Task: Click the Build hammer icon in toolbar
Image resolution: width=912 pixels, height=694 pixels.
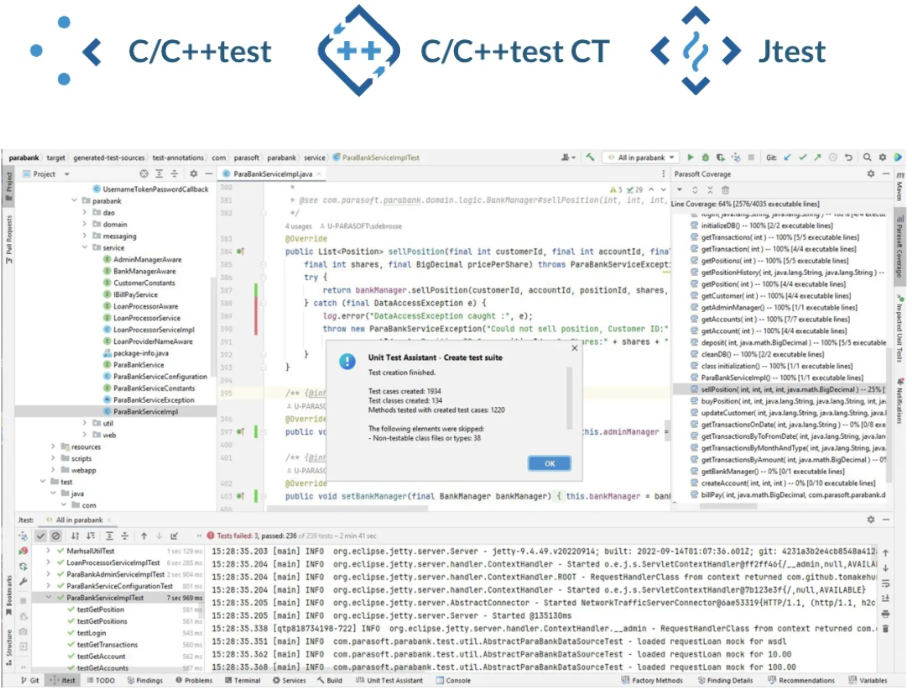Action: click(x=590, y=157)
